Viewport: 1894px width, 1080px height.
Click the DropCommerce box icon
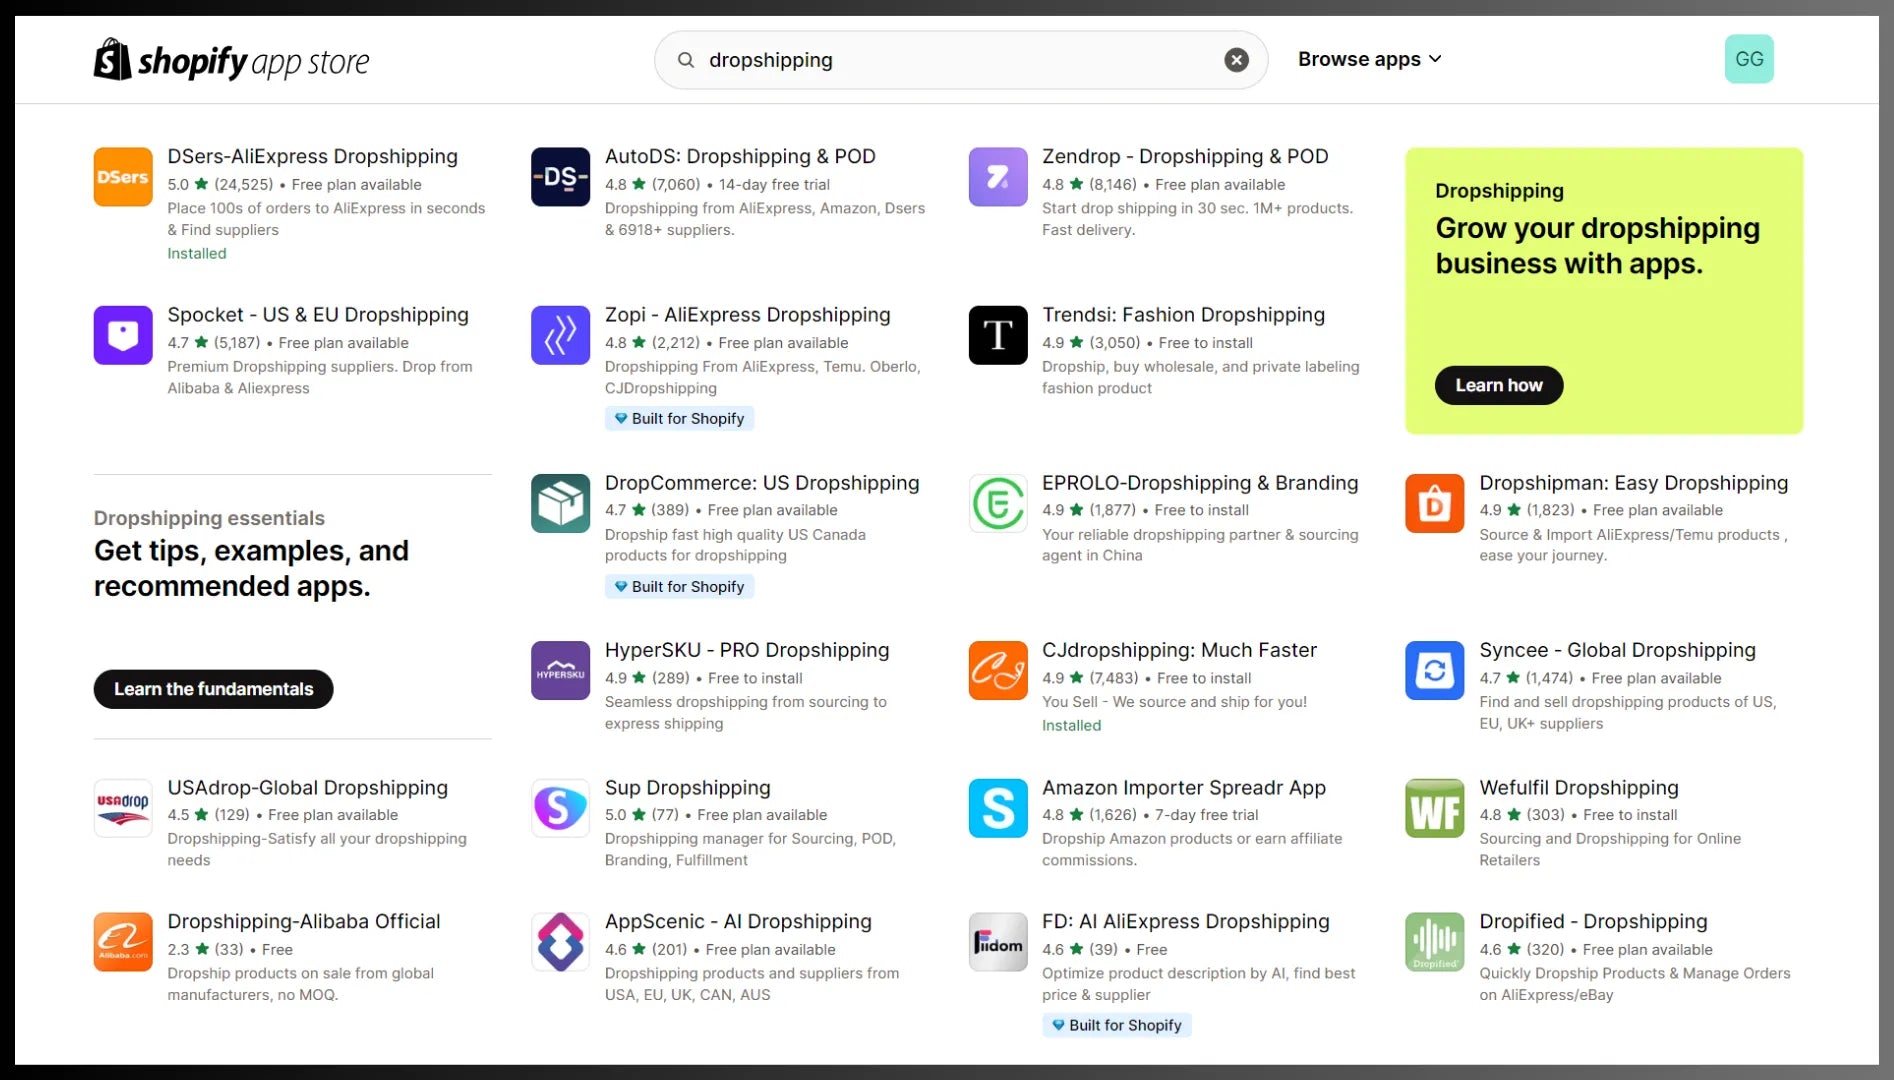[560, 503]
